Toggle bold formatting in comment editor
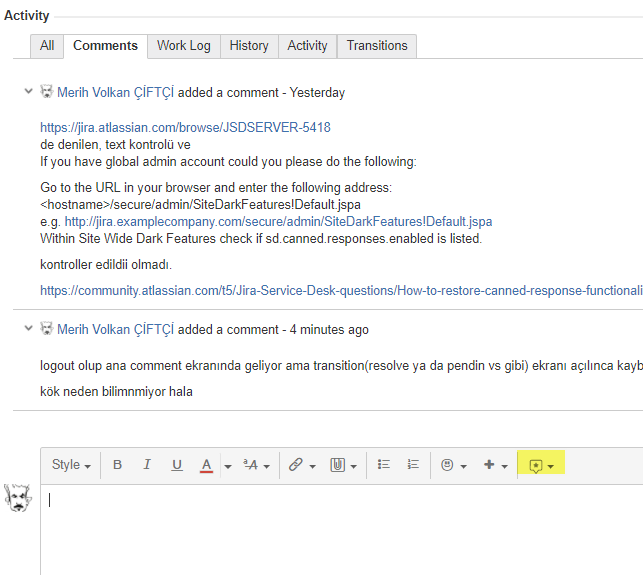Screen dimensions: 643x575 click(117, 465)
